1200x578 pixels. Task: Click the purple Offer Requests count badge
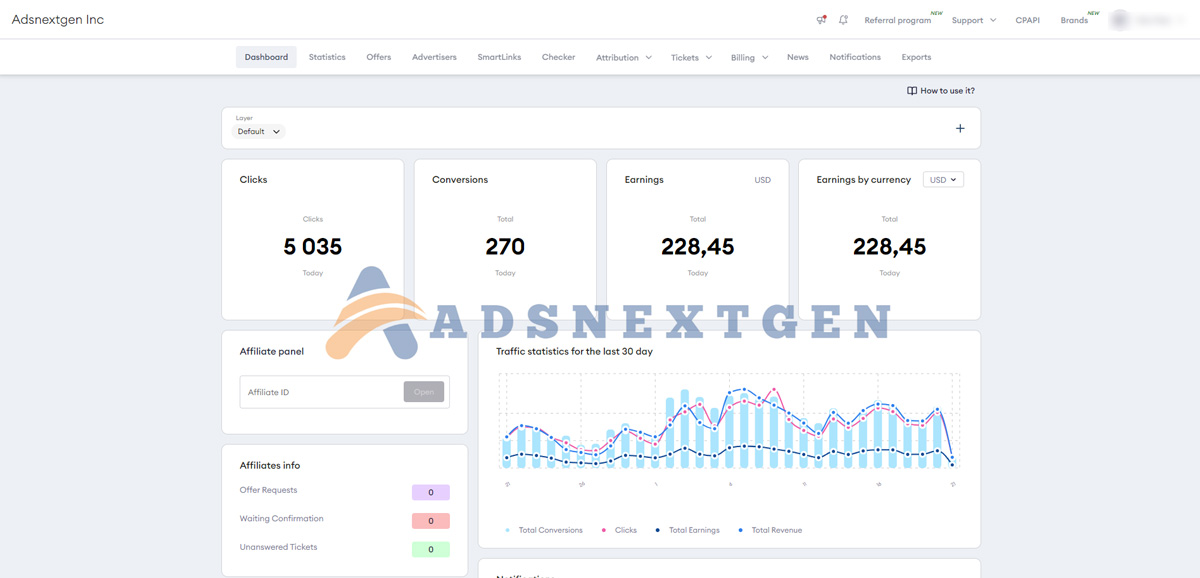pos(430,492)
